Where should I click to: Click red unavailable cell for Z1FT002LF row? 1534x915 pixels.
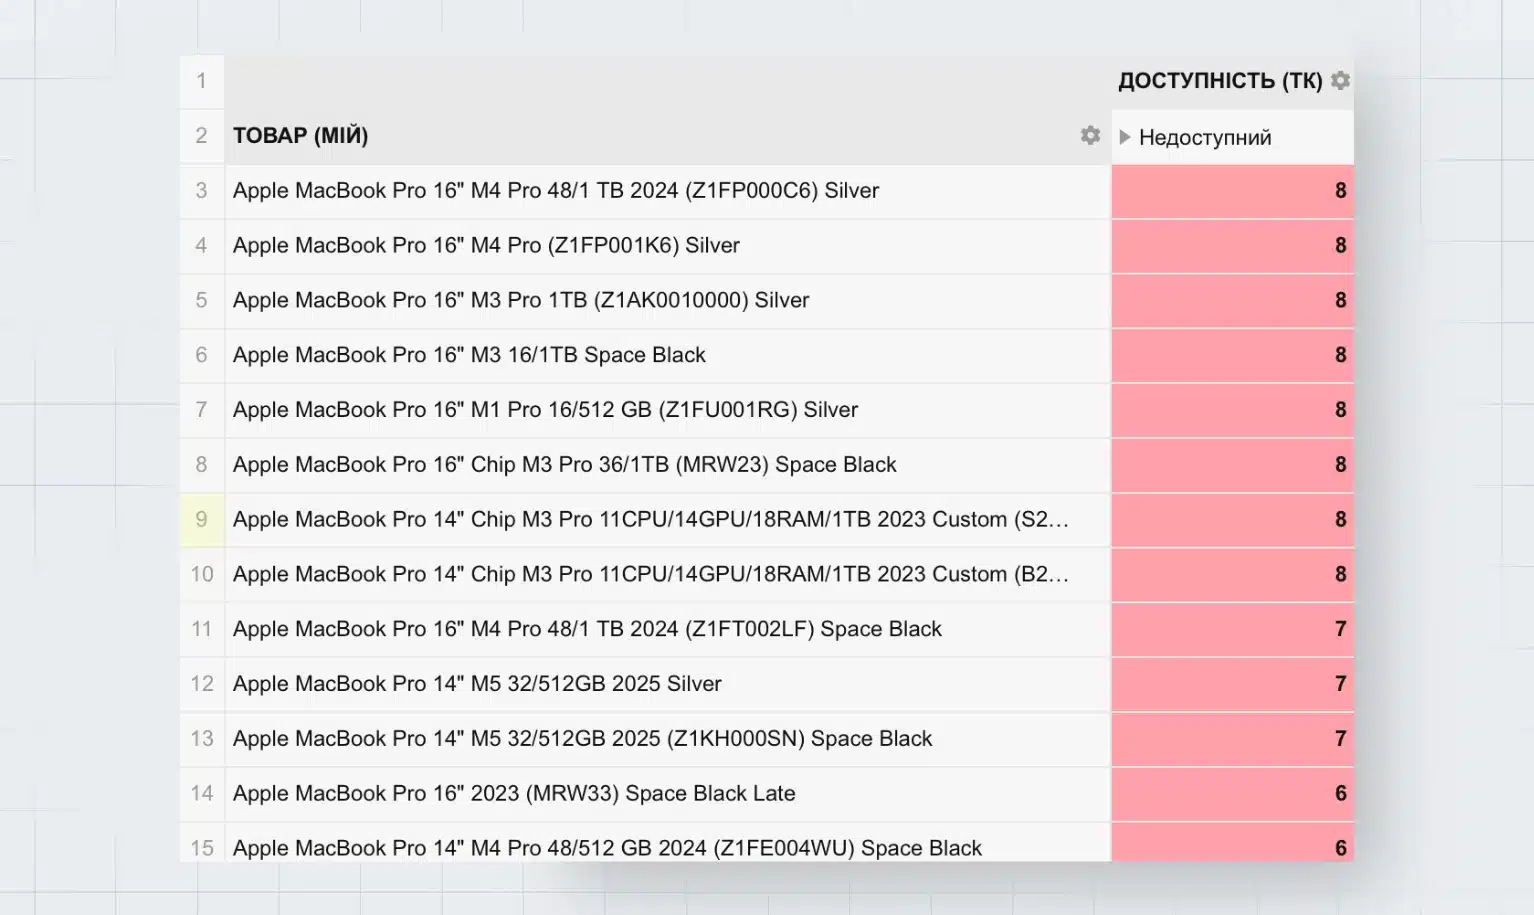point(1232,629)
